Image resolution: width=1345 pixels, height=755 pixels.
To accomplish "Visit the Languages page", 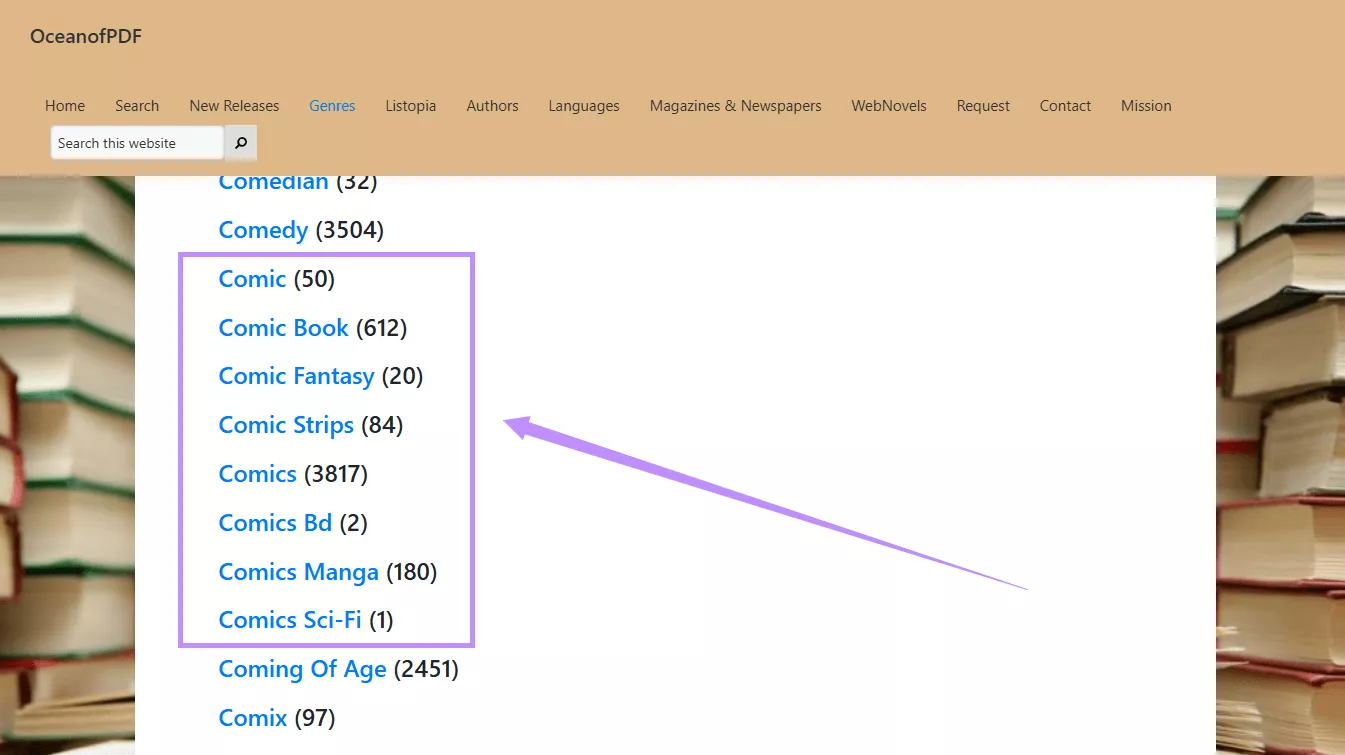I will [x=583, y=105].
